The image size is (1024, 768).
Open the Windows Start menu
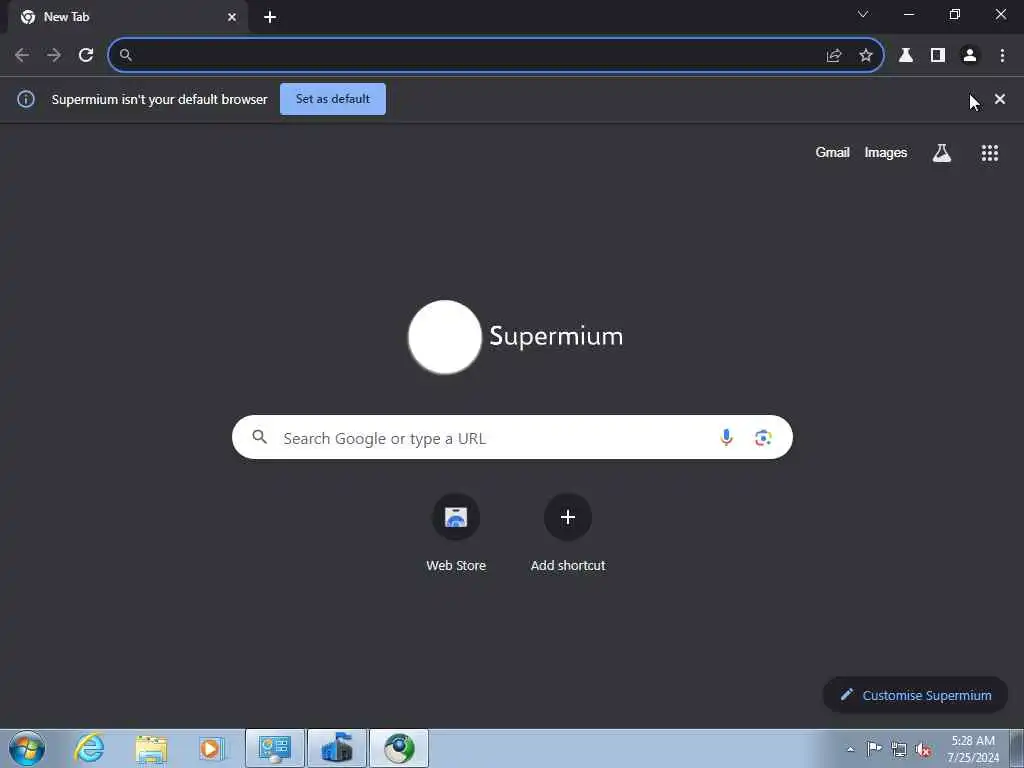pos(27,748)
